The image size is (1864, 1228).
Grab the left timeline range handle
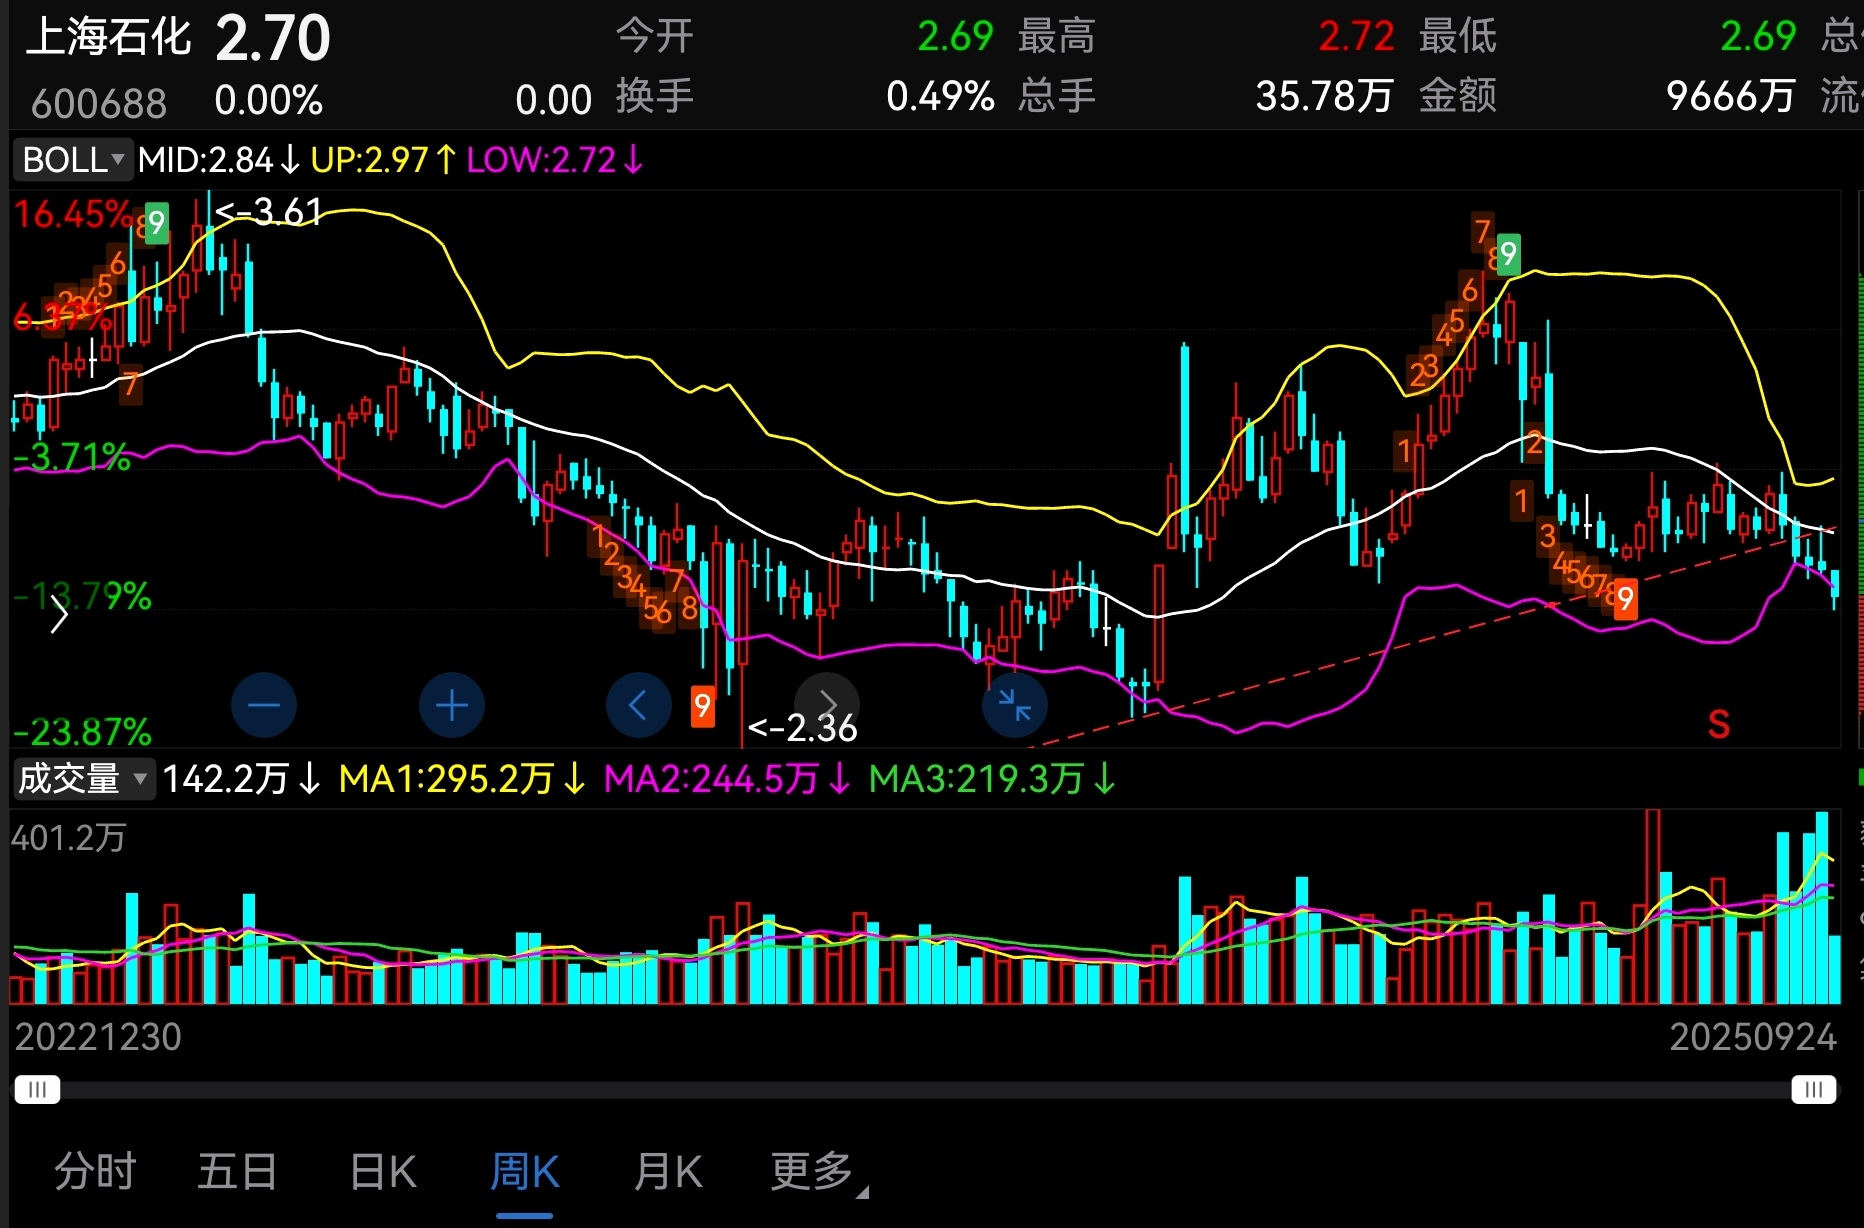point(37,1089)
